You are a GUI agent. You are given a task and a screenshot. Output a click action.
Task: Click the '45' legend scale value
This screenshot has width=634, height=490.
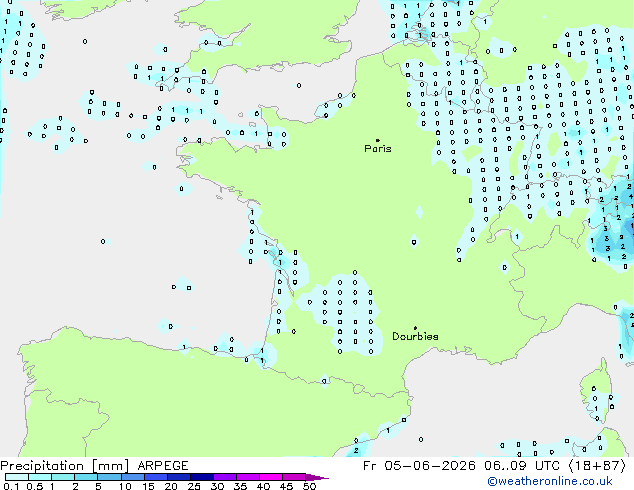click(x=286, y=486)
